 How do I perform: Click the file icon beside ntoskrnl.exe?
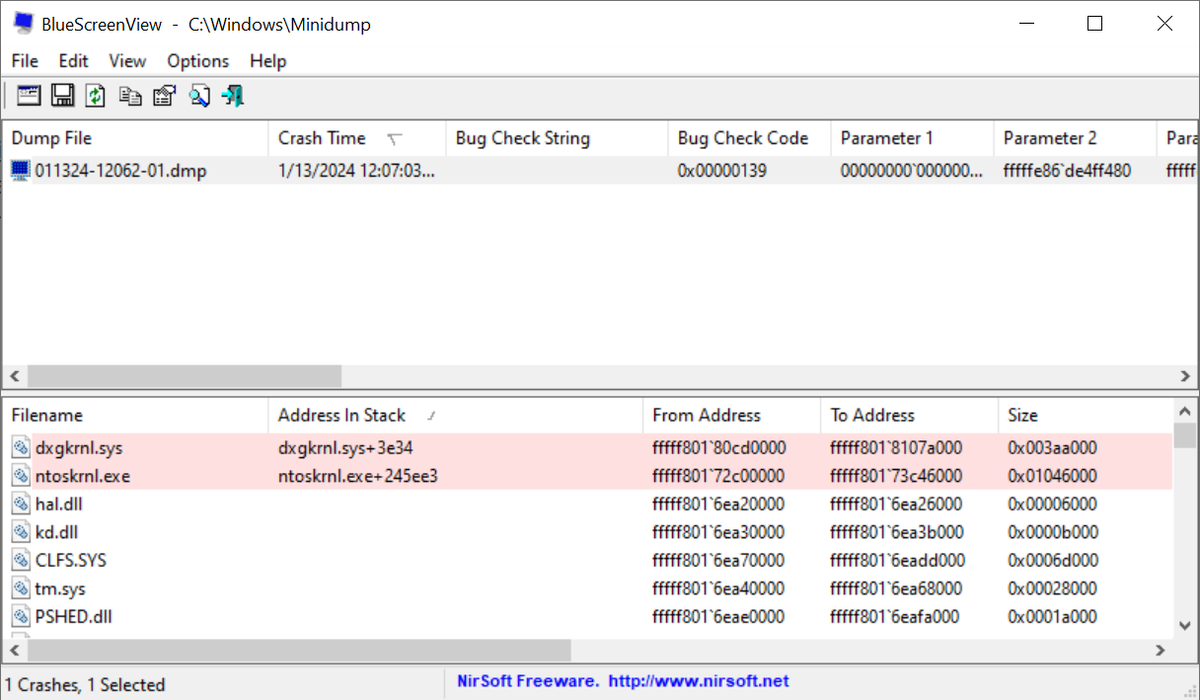(21, 476)
